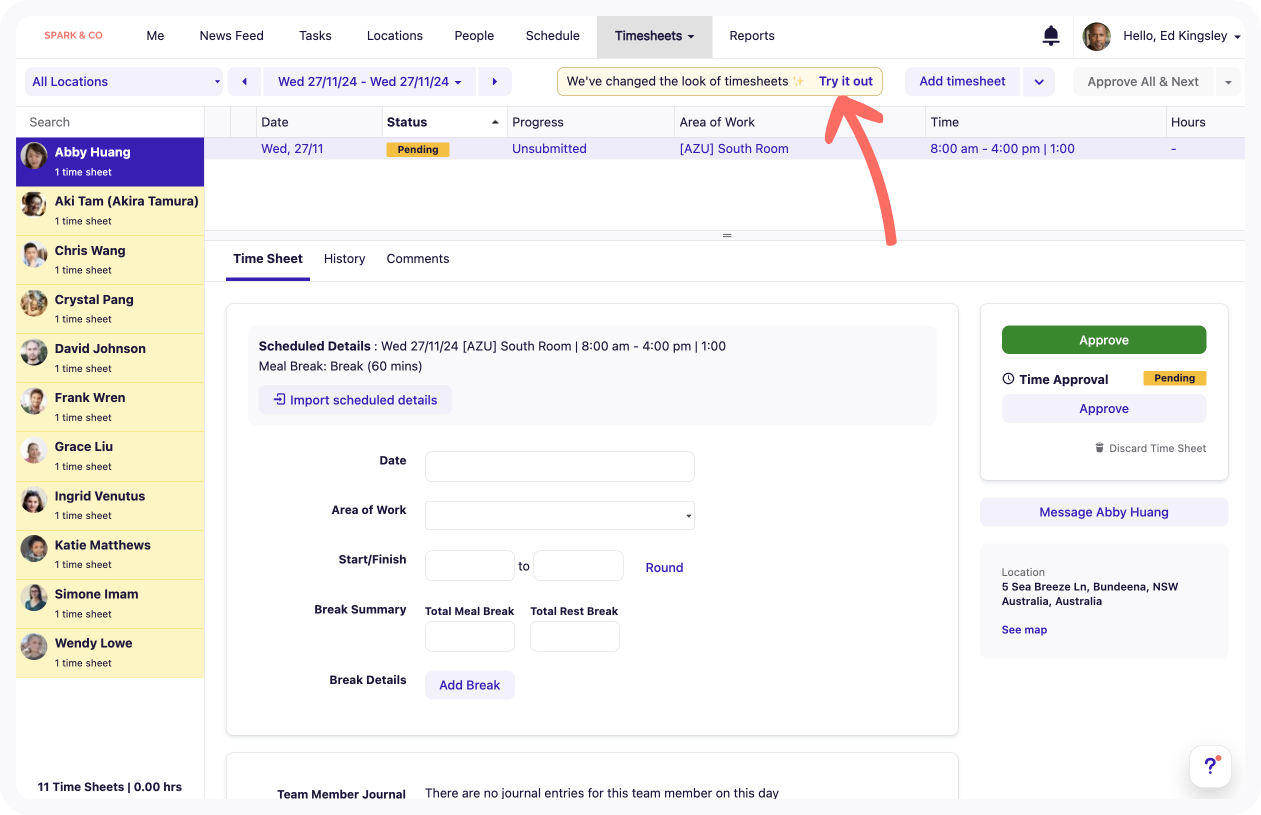Expand the Add timesheet chevron menu
This screenshot has height=815, width=1261.
[x=1039, y=82]
